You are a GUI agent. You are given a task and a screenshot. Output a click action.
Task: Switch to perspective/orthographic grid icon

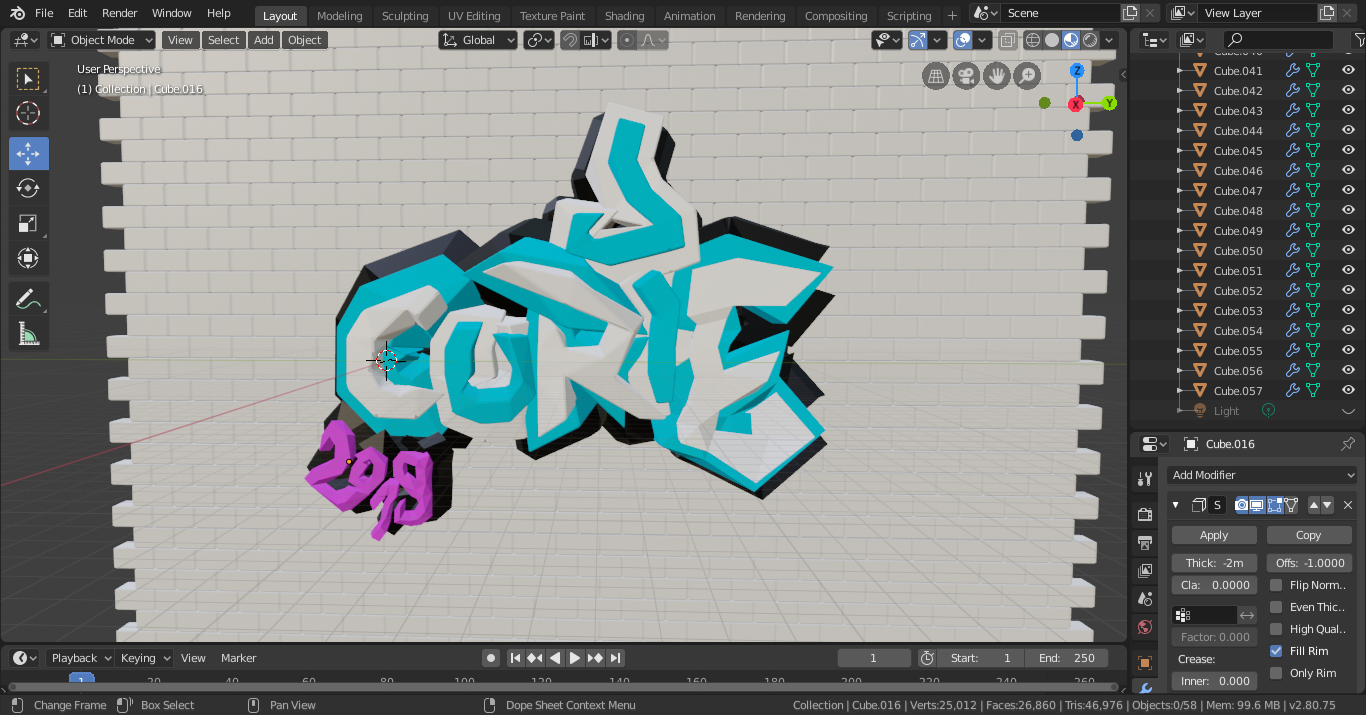click(936, 76)
